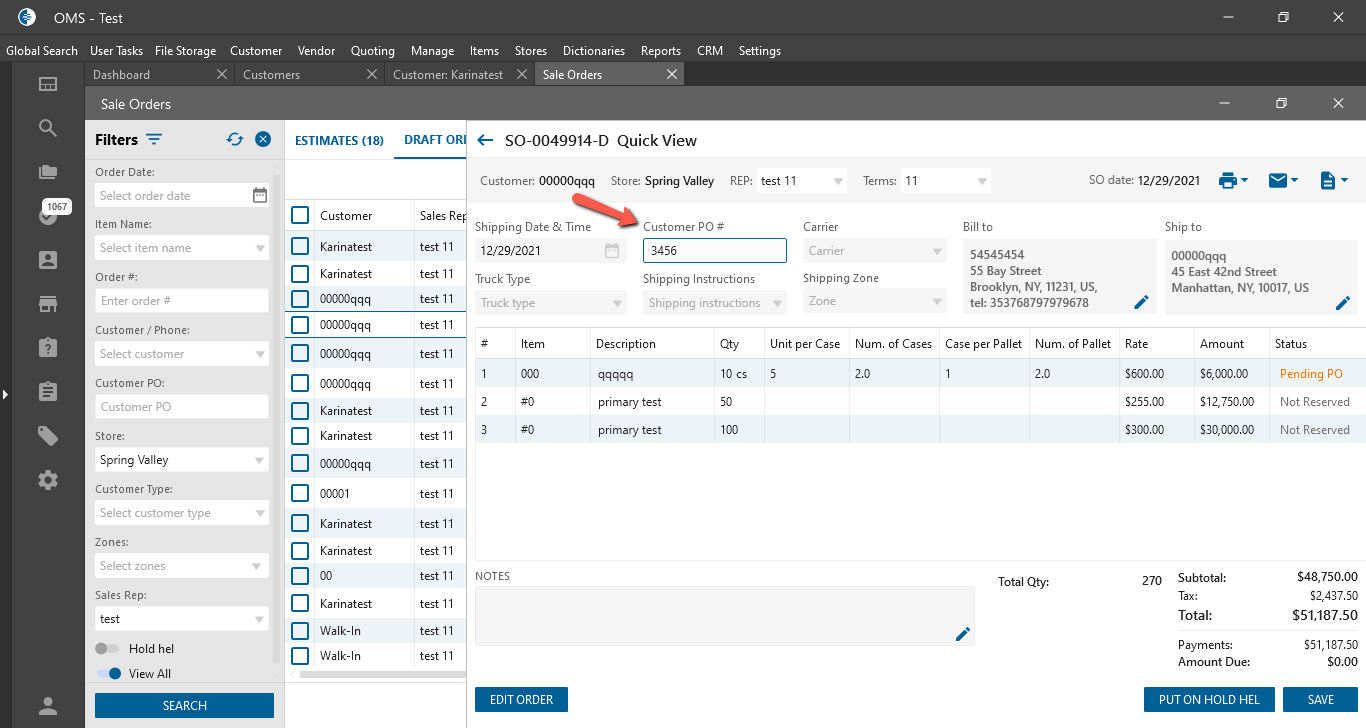Click the Customer PO # input field
Screen dimensions: 1366x728
[714, 251]
